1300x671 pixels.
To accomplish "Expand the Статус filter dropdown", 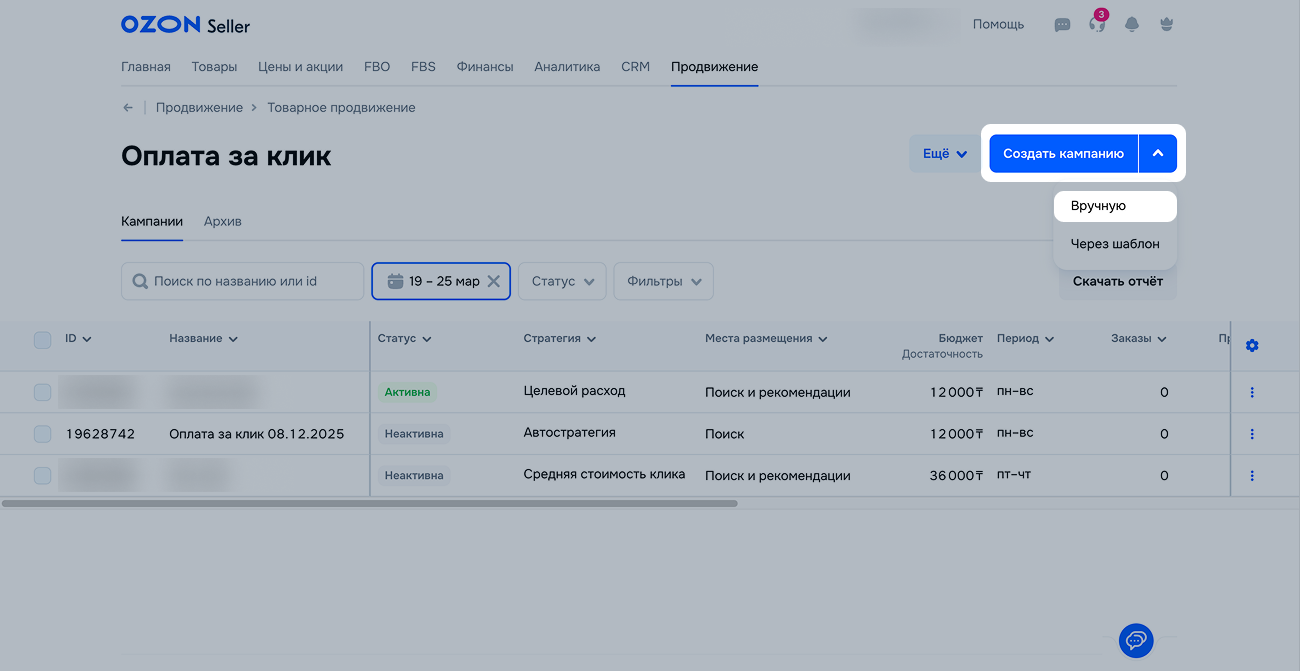I will [x=562, y=282].
